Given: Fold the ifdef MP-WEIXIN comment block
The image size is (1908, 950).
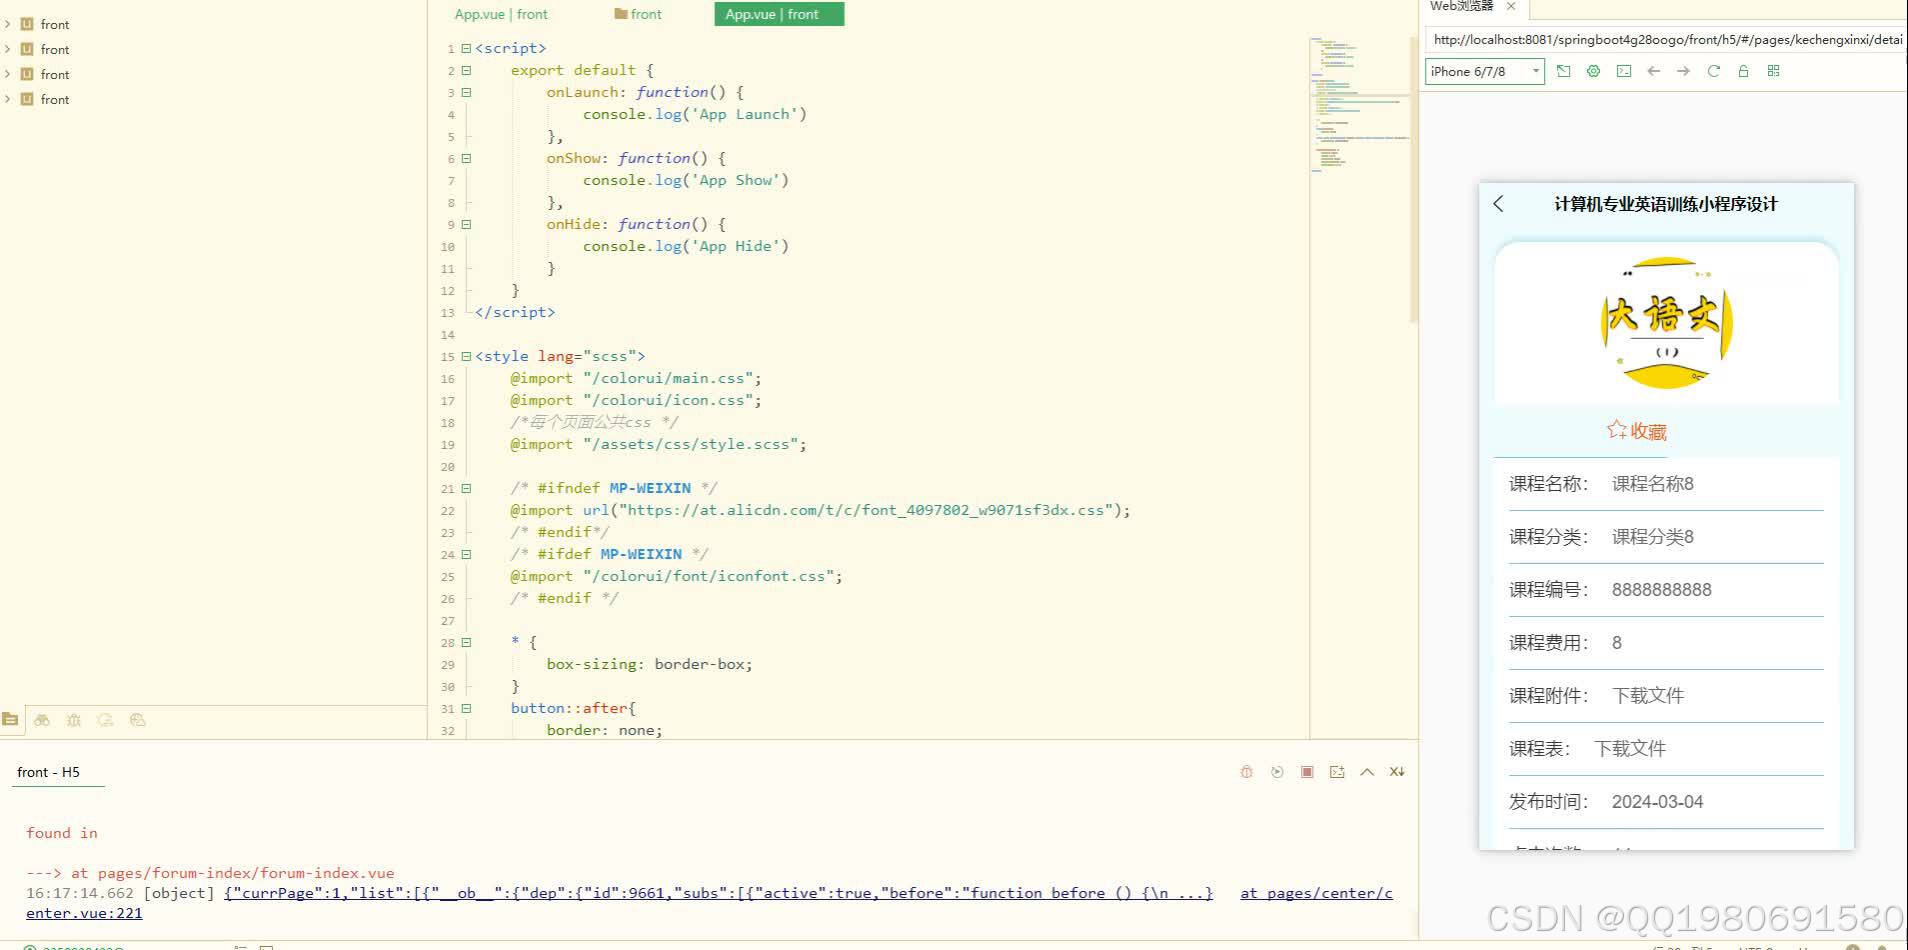Looking at the screenshot, I should [x=466, y=554].
